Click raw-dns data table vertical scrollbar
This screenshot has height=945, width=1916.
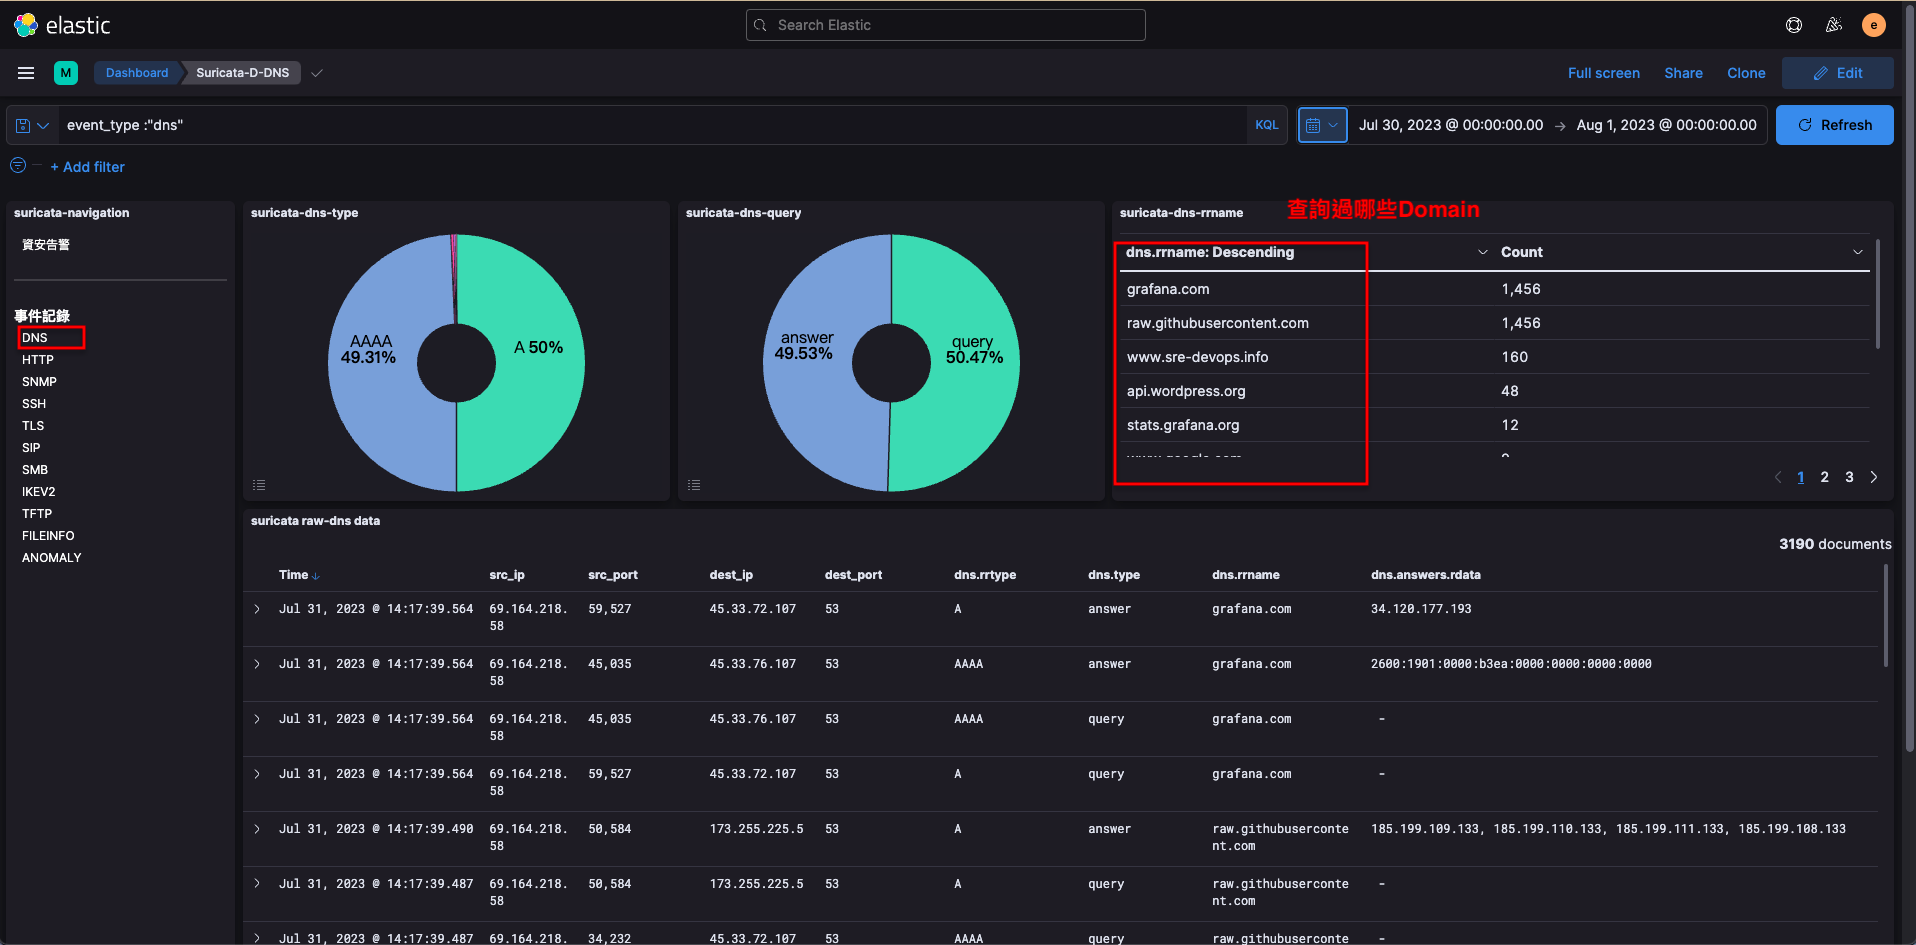click(x=1886, y=615)
